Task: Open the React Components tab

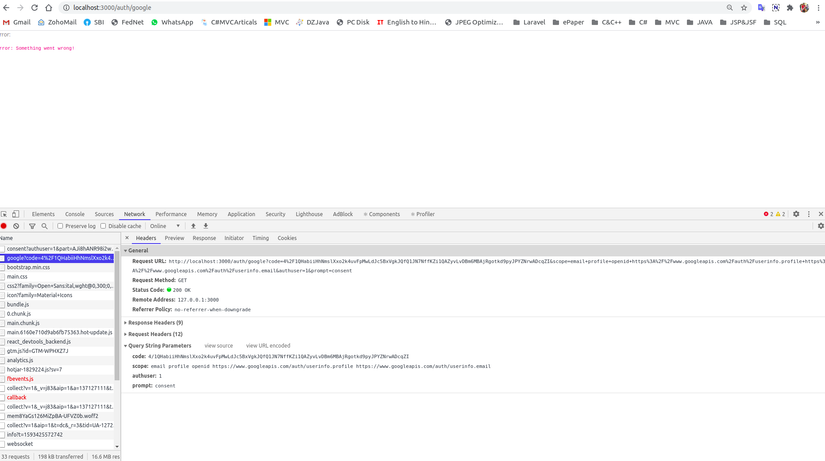Action: [382, 214]
